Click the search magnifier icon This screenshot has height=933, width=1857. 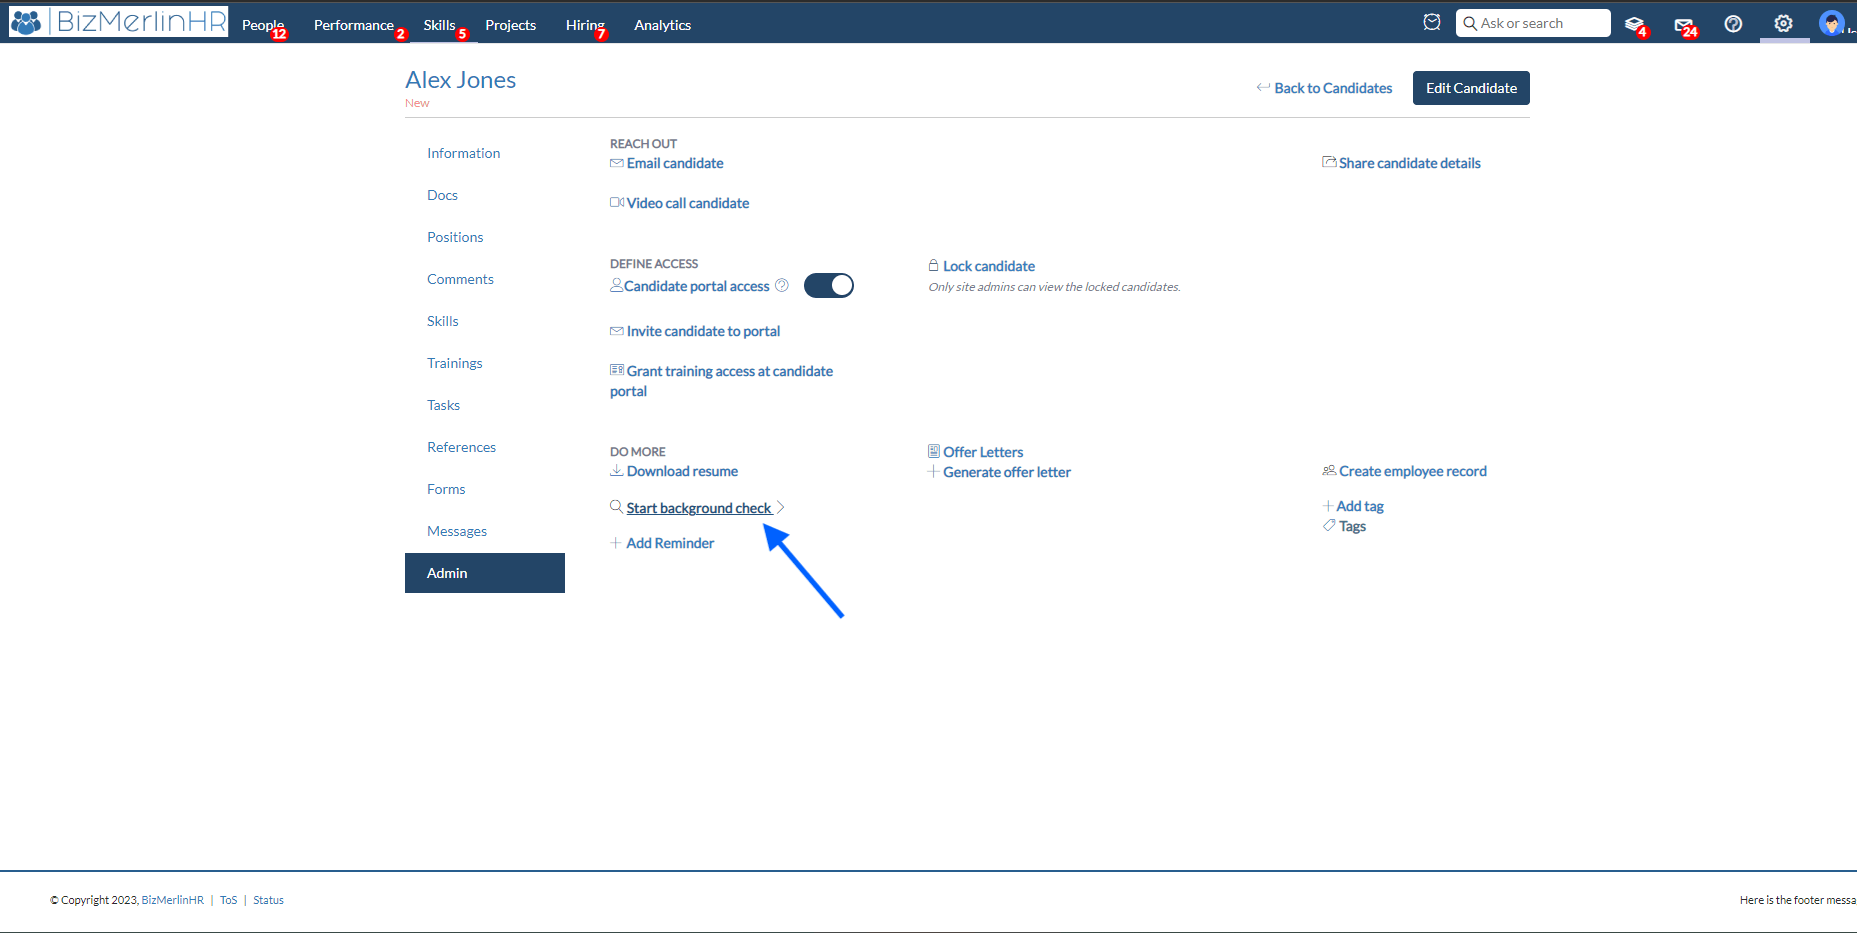1470,23
